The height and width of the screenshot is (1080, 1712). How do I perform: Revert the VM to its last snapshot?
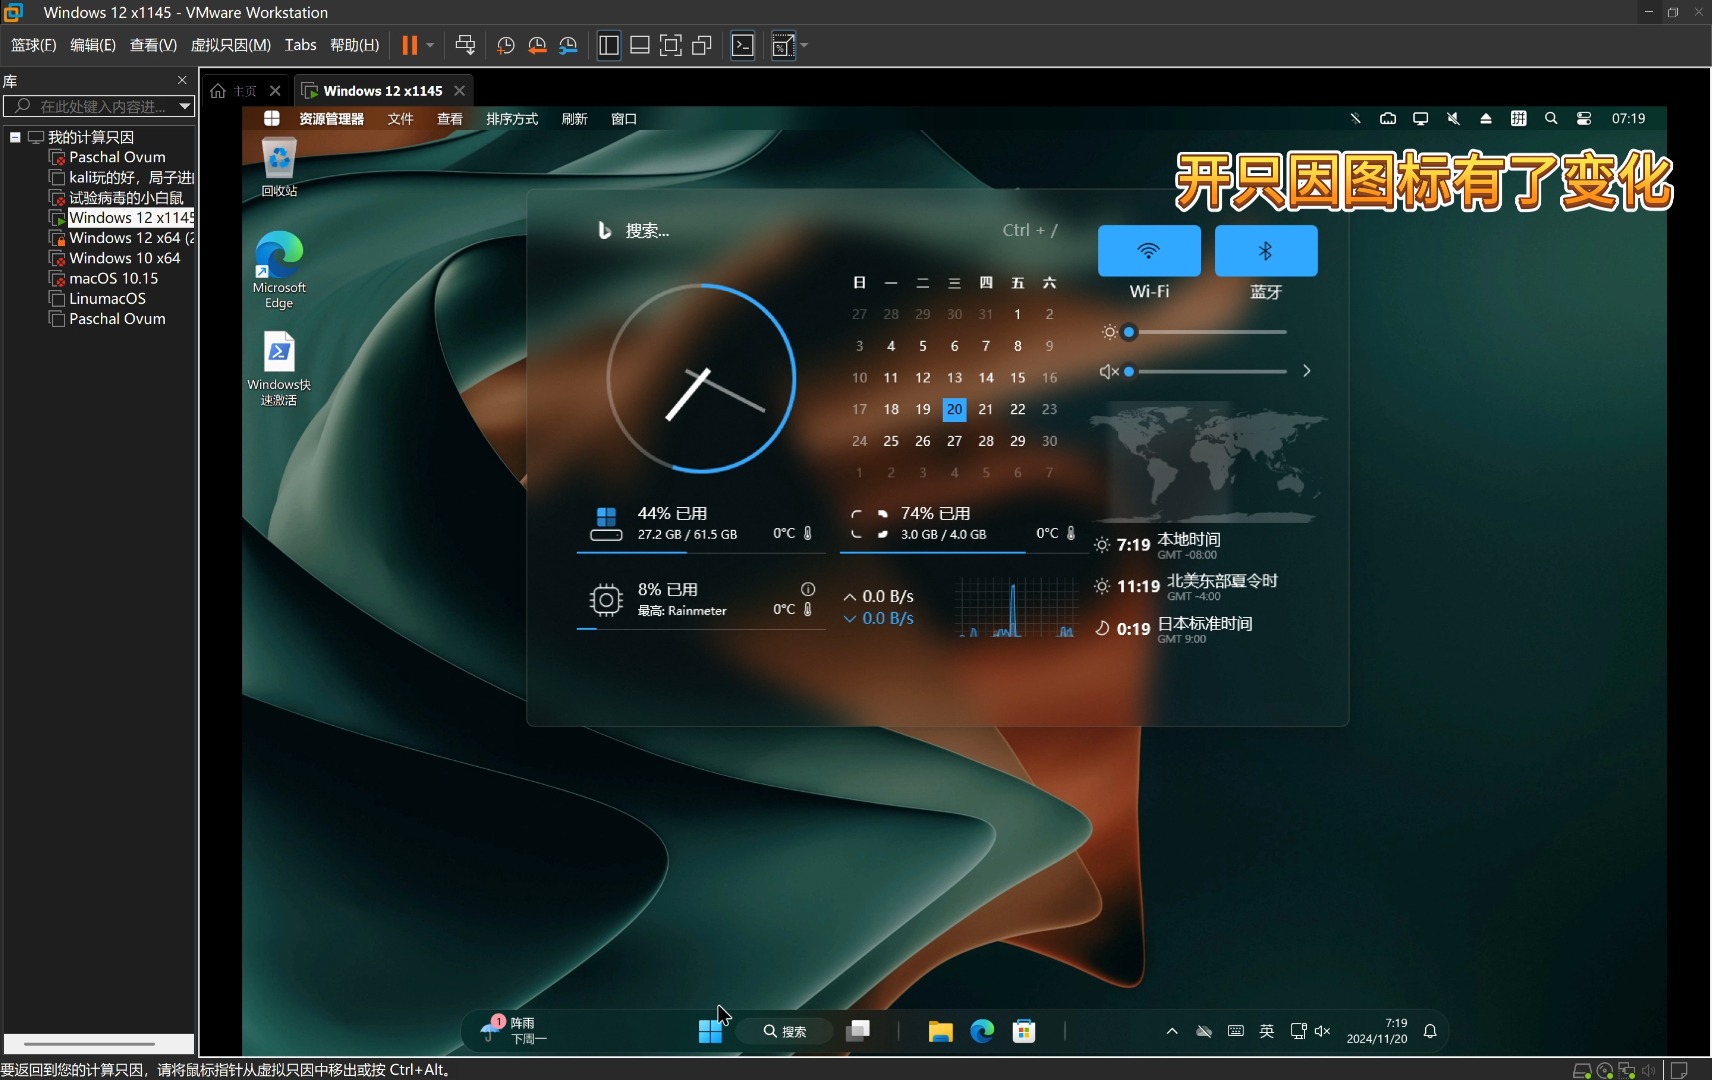point(537,45)
